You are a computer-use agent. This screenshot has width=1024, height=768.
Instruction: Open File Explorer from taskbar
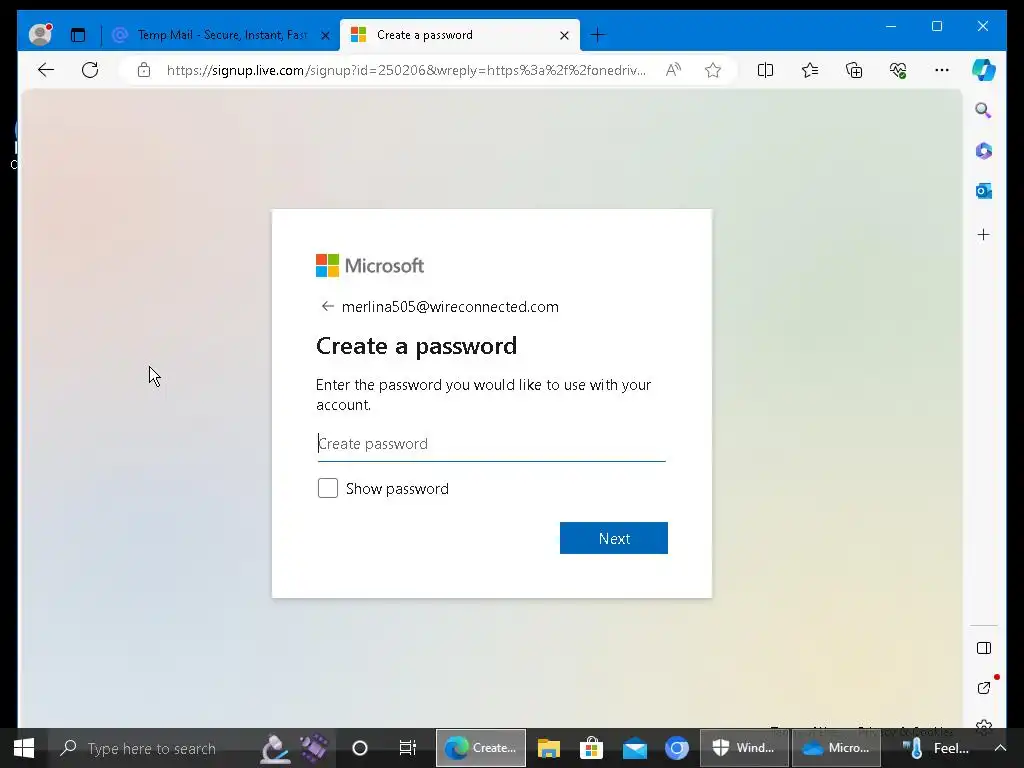coord(549,748)
